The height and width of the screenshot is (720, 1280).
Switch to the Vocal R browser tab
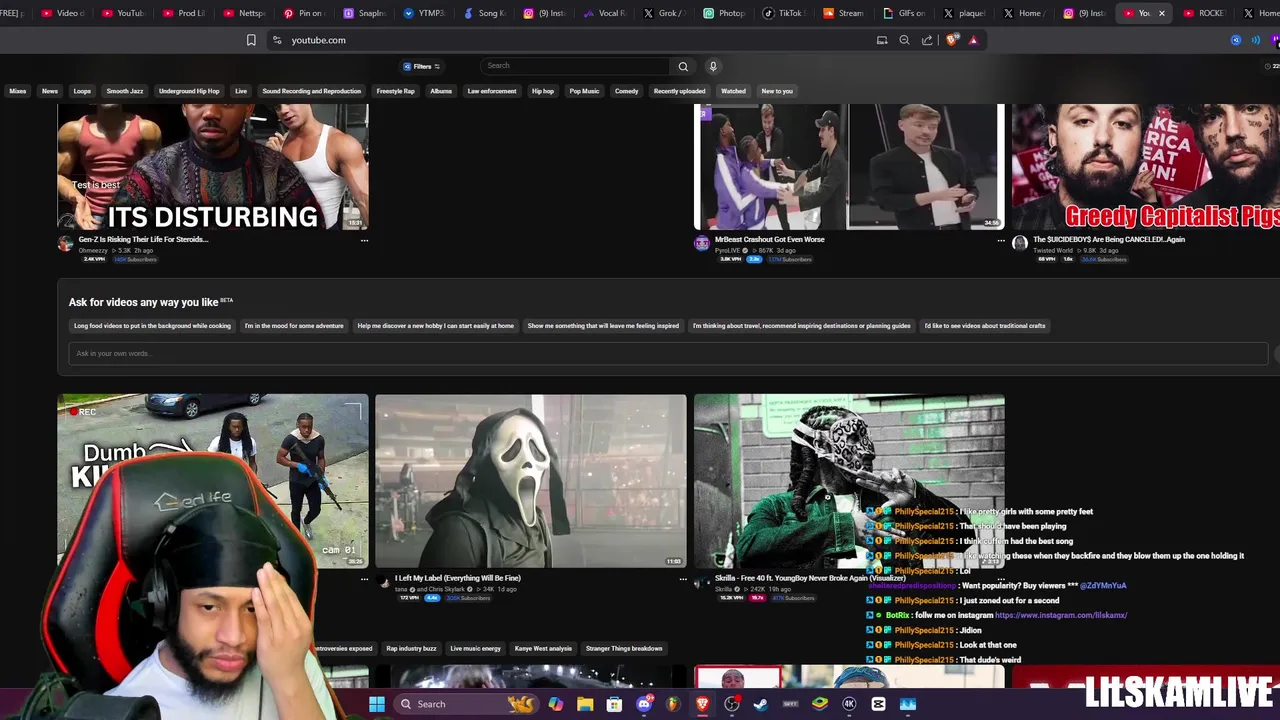tap(604, 13)
